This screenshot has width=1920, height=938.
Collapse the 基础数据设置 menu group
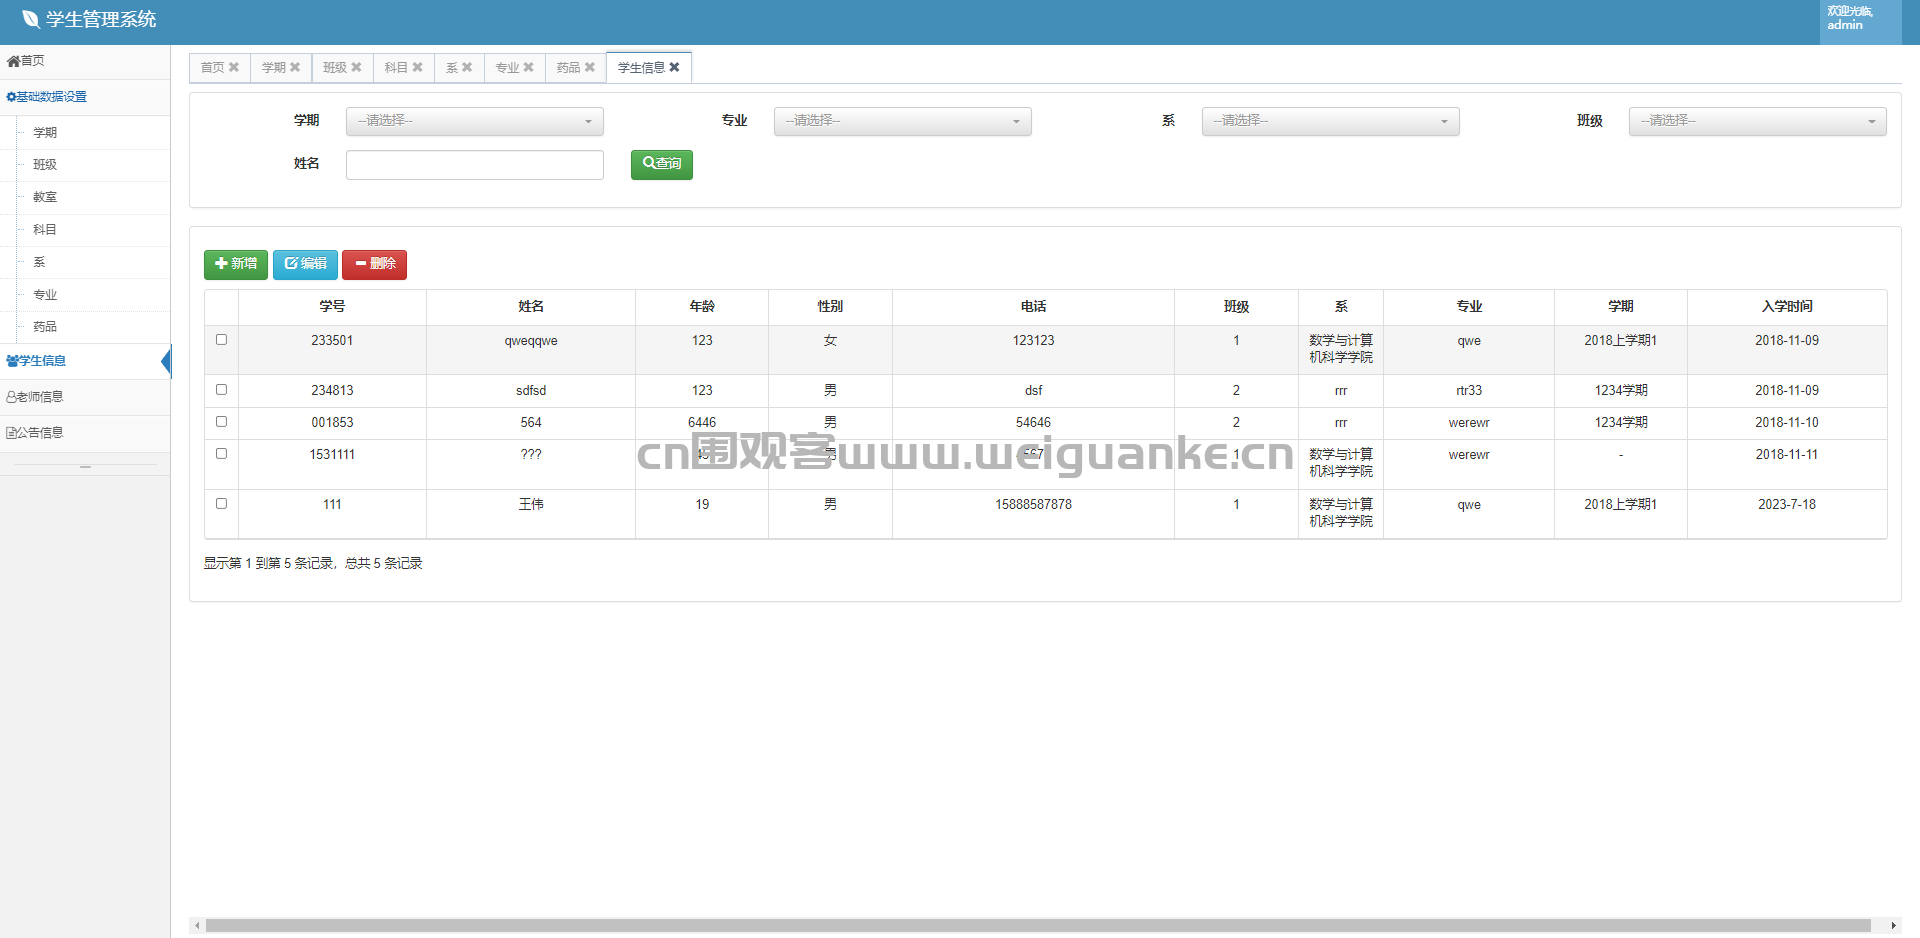point(85,97)
